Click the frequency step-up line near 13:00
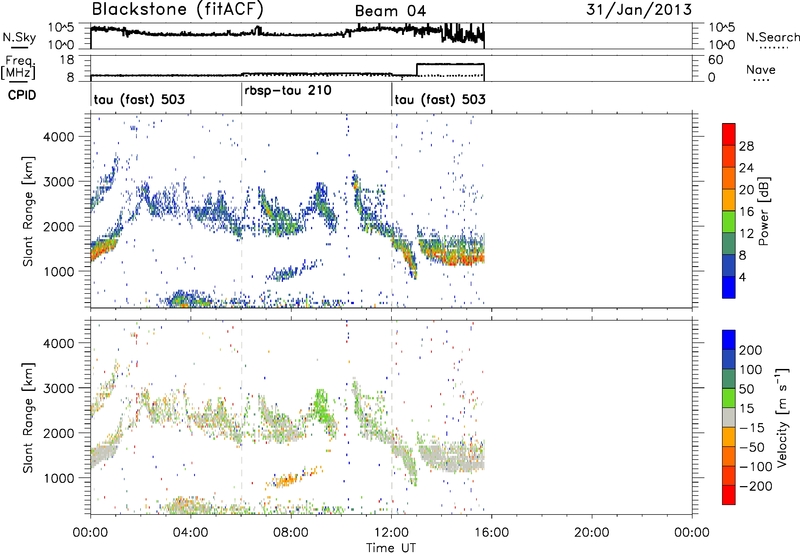This screenshot has width=800, height=554. click(x=417, y=70)
